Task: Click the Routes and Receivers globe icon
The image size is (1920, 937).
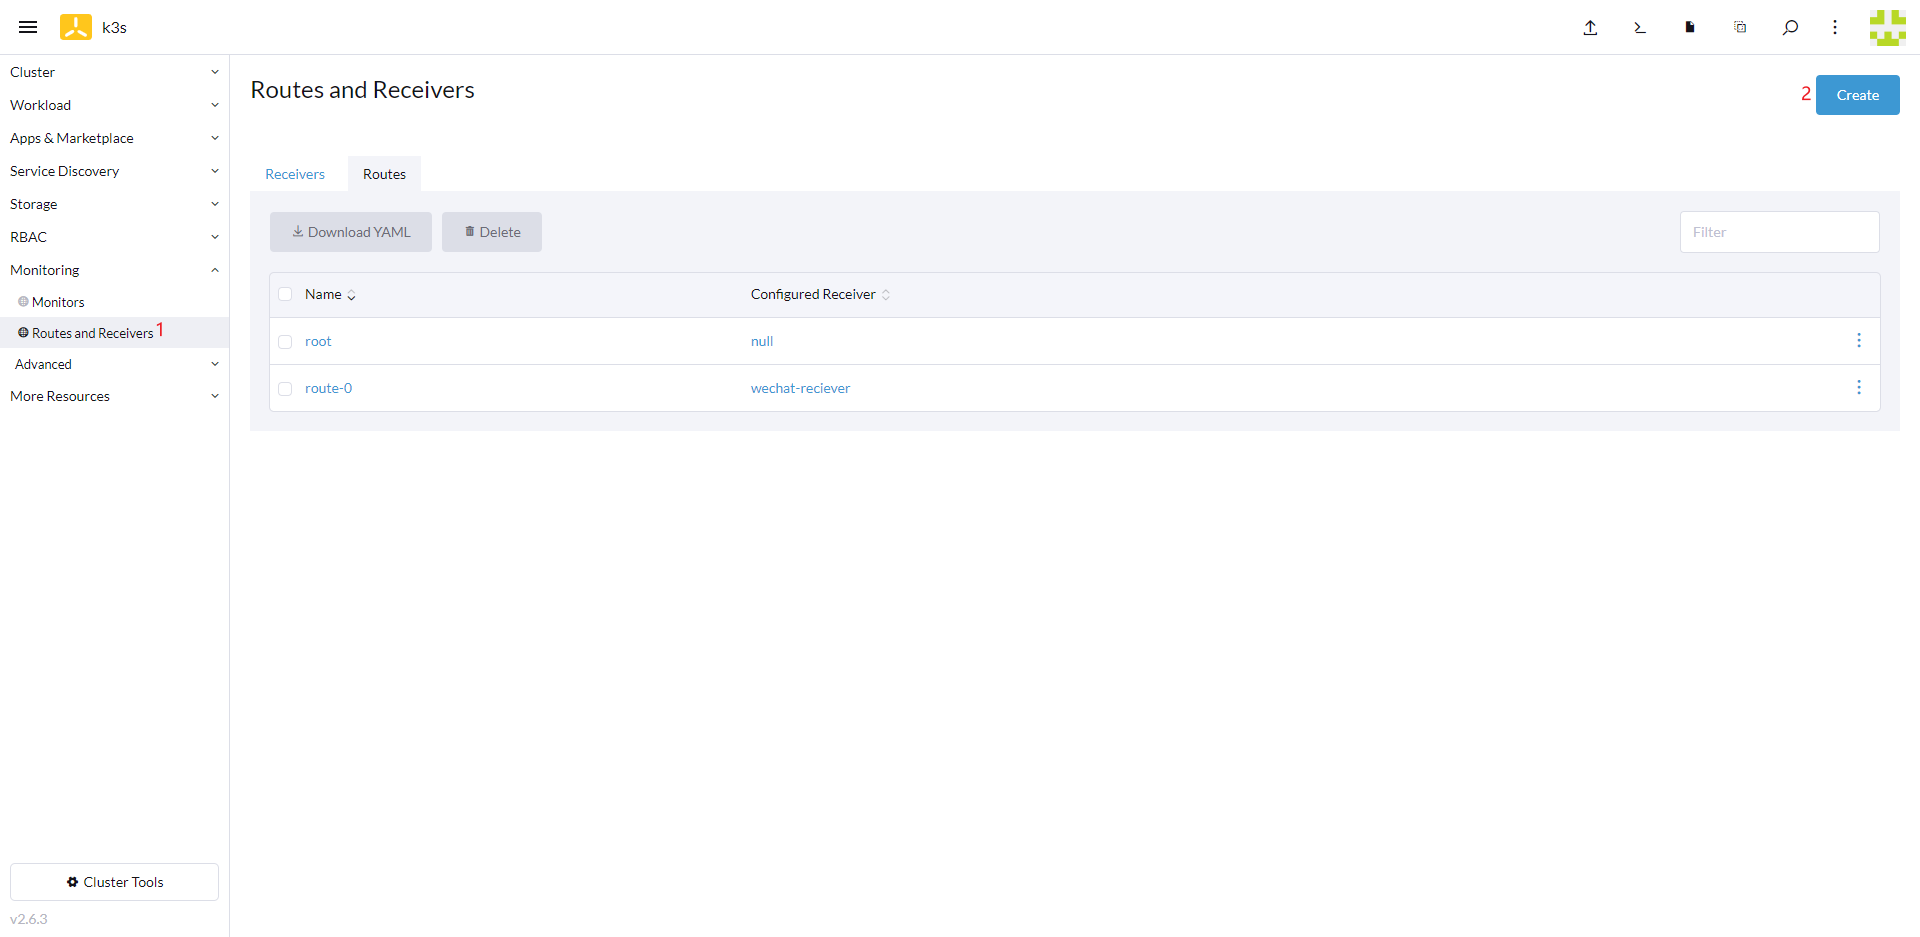Action: click(23, 332)
